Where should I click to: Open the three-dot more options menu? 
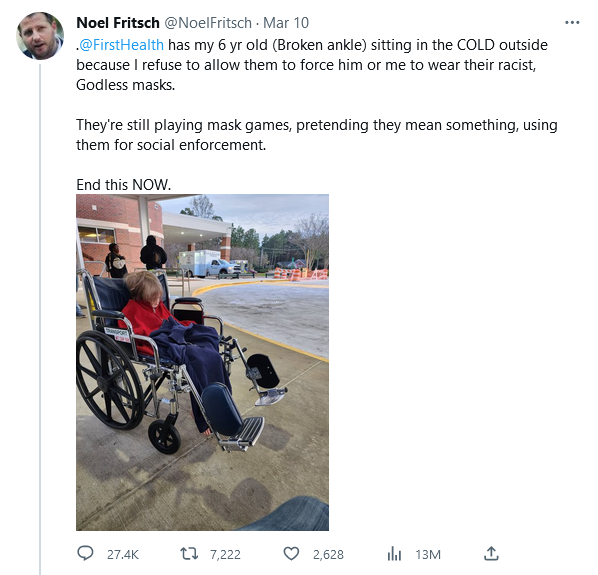click(572, 23)
